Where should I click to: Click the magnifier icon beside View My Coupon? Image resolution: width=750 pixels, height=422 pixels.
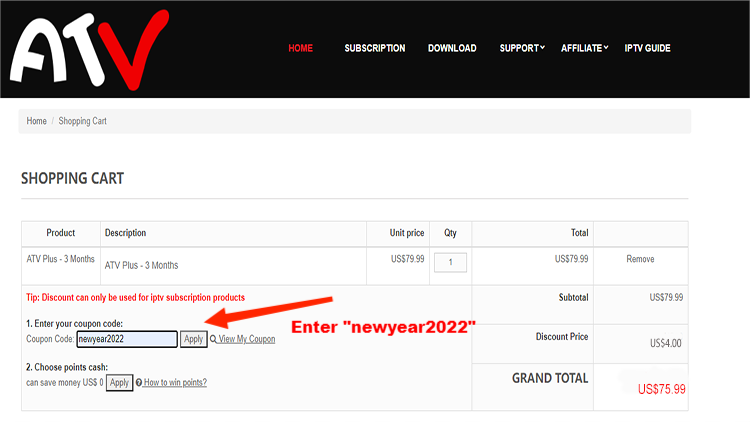pyautogui.click(x=213, y=339)
